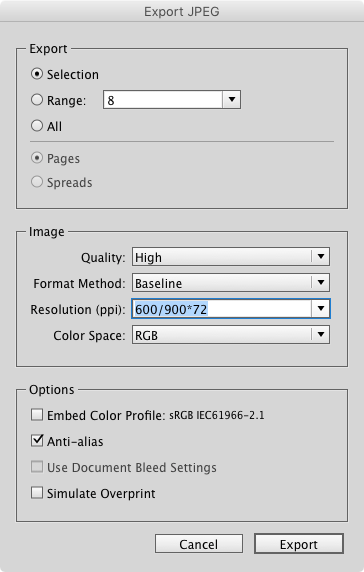Pick the Pages radio option
This screenshot has height=572, width=364.
37,158
